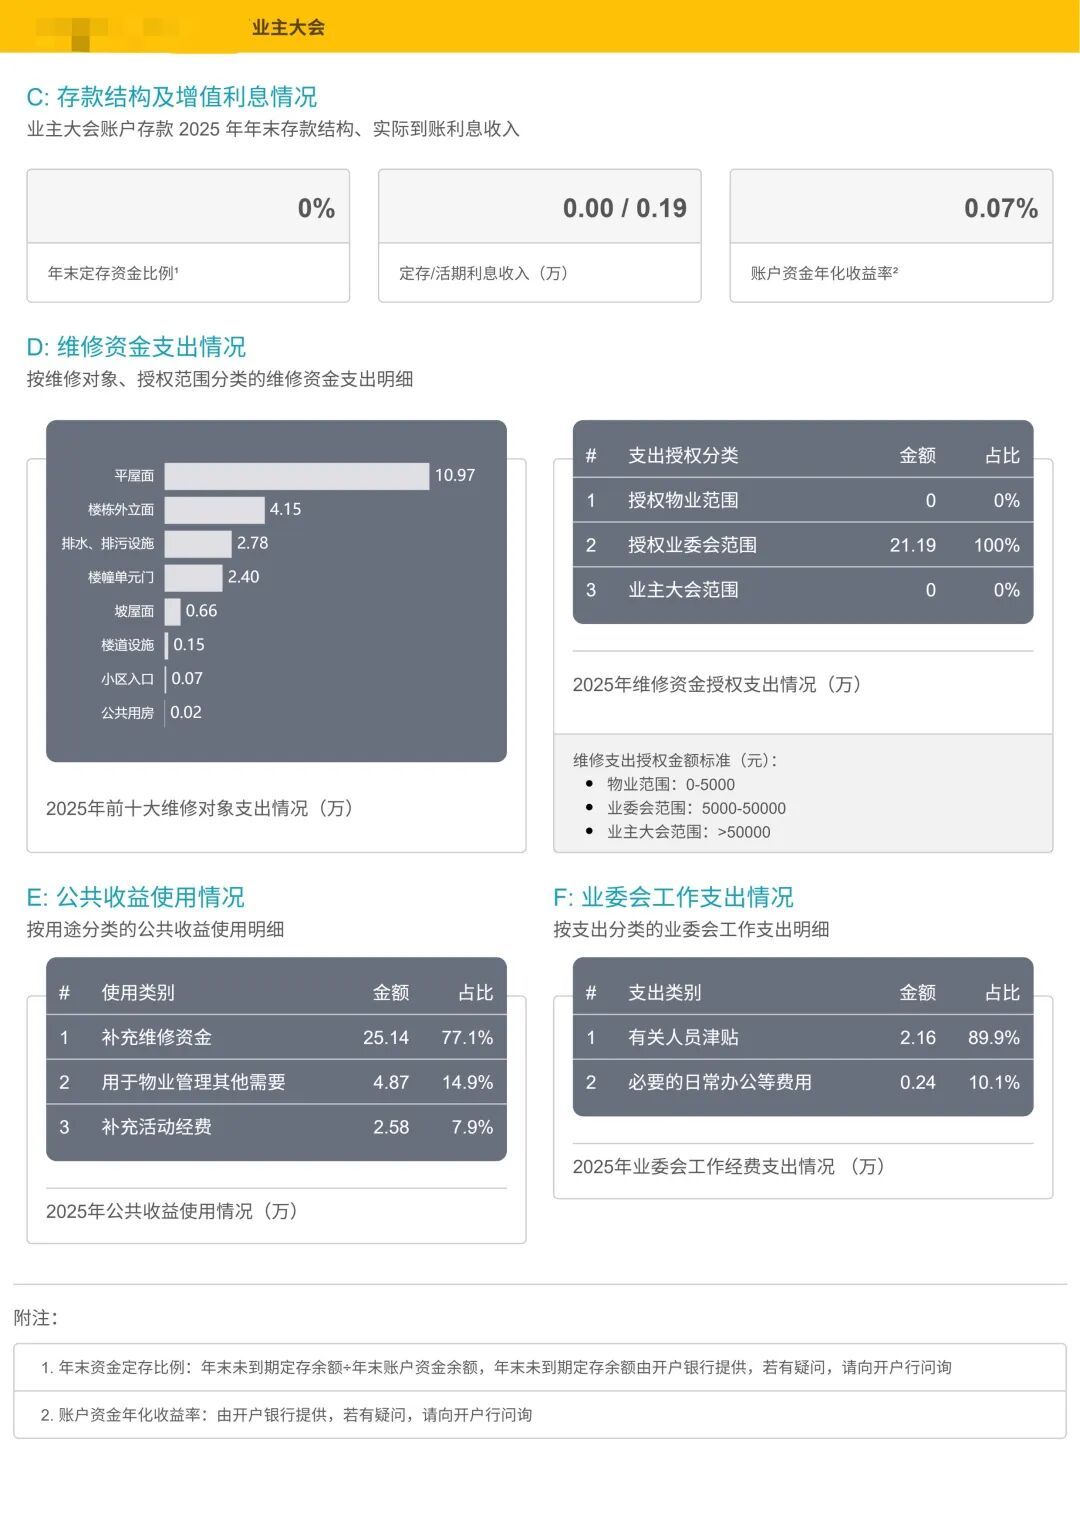1080x1527 pixels.
Task: Click the 定存/活期利息收入 0.00 / 0.19 card
Action: point(539,235)
